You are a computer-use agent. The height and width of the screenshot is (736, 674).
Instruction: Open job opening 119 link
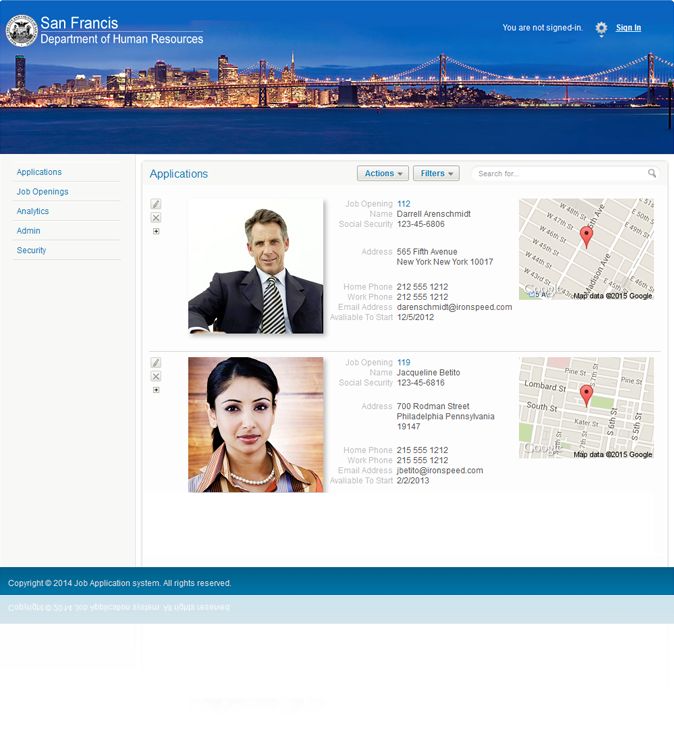(x=404, y=362)
